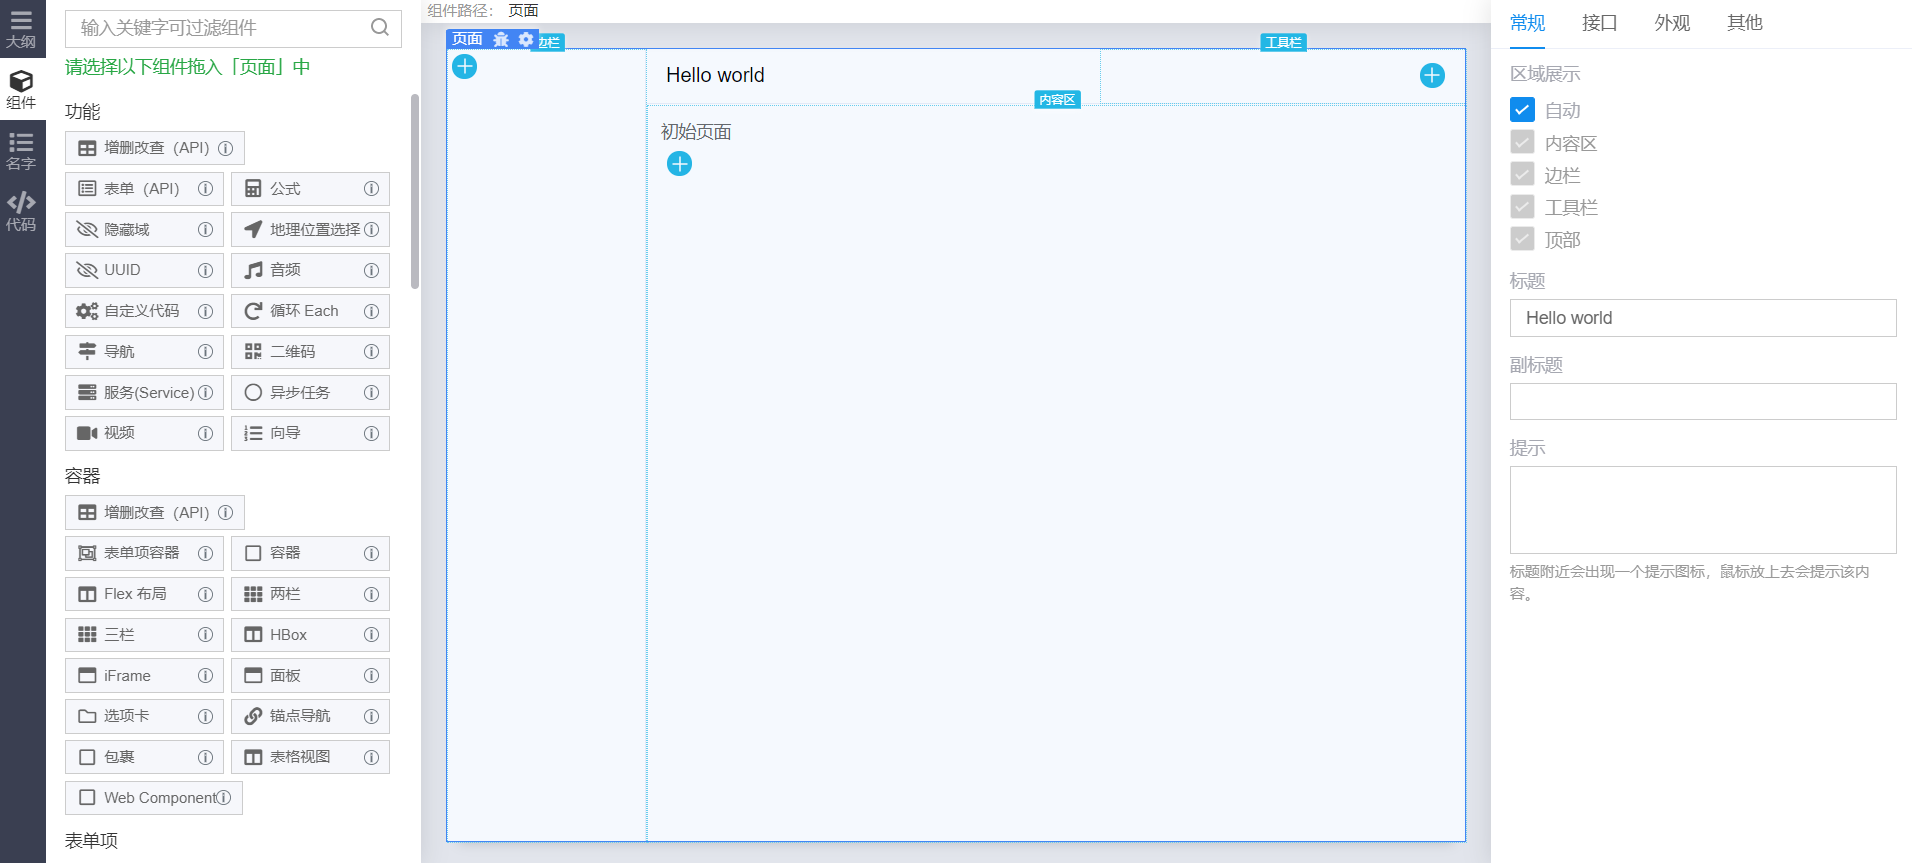Click the 副标题 subtitle input field
Viewport: 1912px width, 863px height.
click(x=1702, y=401)
